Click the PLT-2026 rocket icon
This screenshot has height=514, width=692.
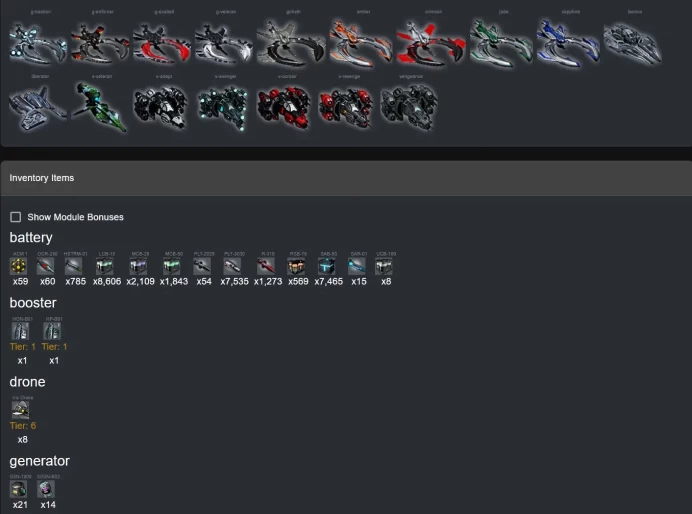202,266
